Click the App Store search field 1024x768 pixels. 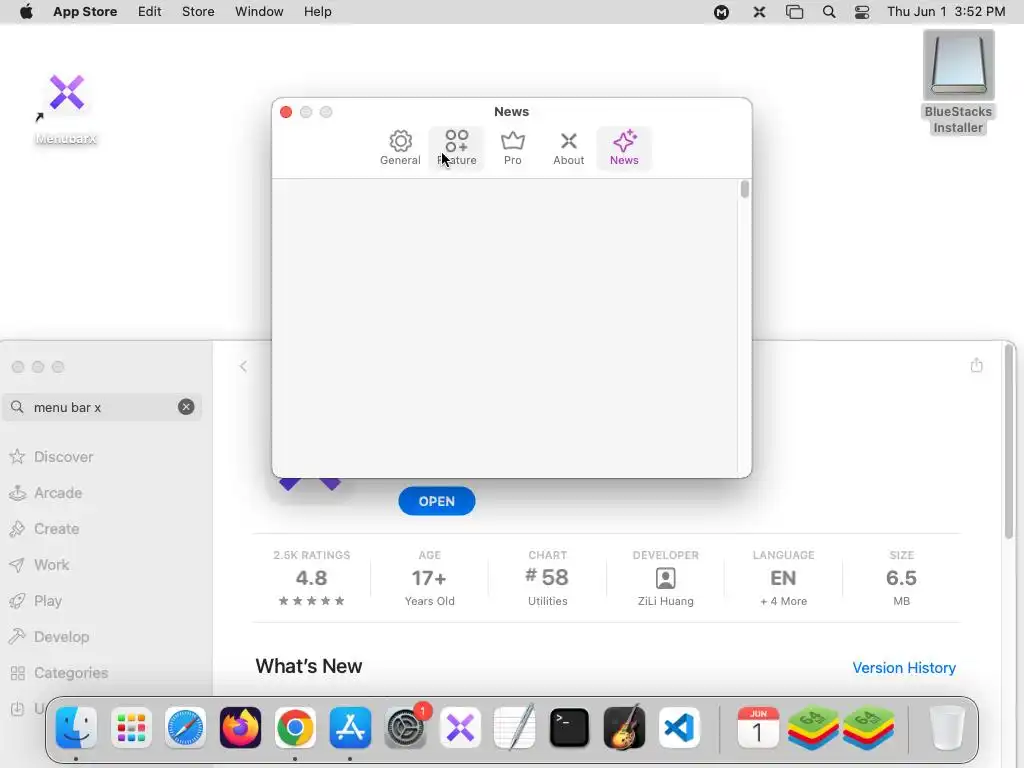[102, 407]
